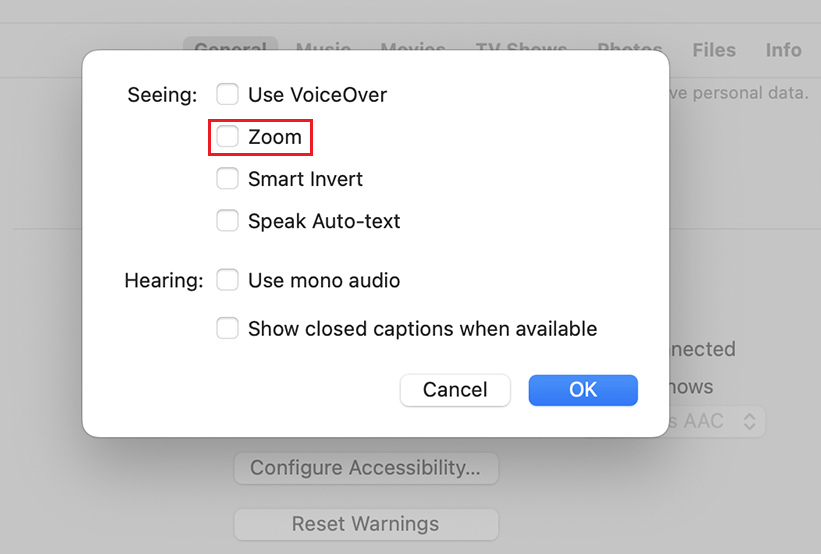The image size is (821, 554).
Task: Click the Seeing section label
Action: coord(162,95)
